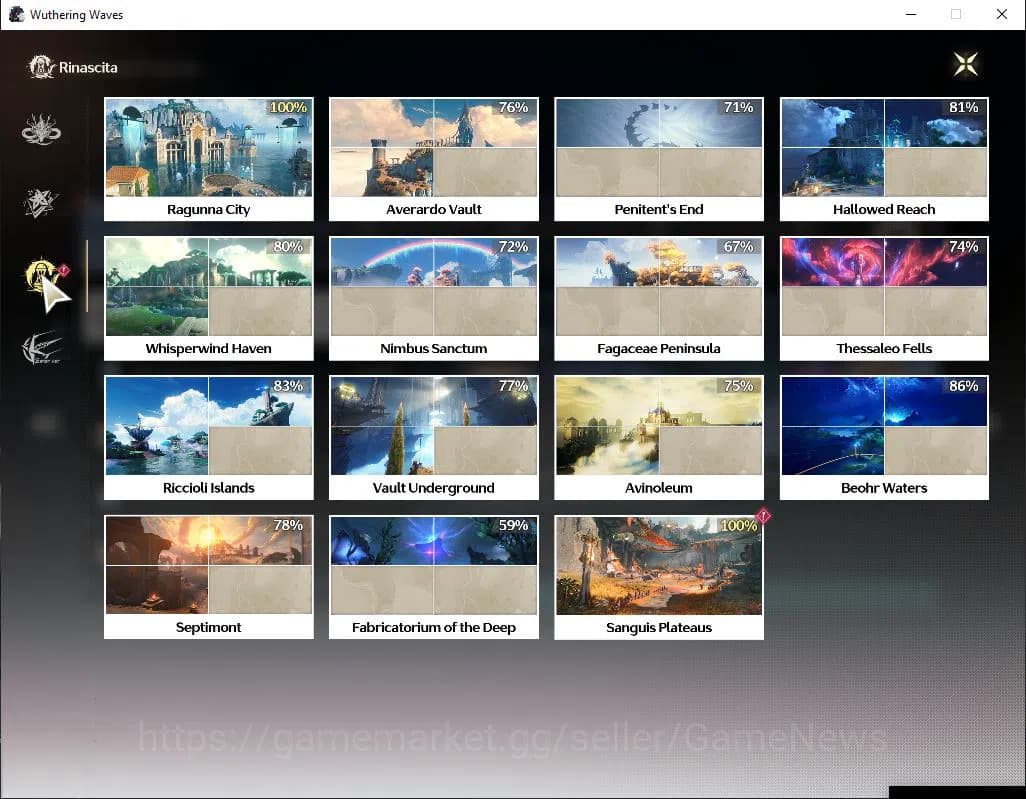Click the 83% progress on Riccioli Islands
1026x799 pixels.
coord(288,386)
